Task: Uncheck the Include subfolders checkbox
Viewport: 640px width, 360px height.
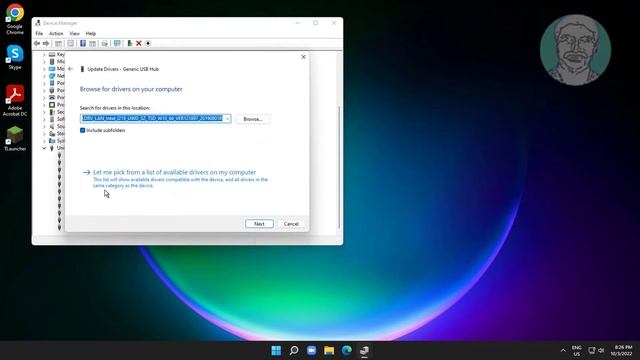Action: click(82, 130)
